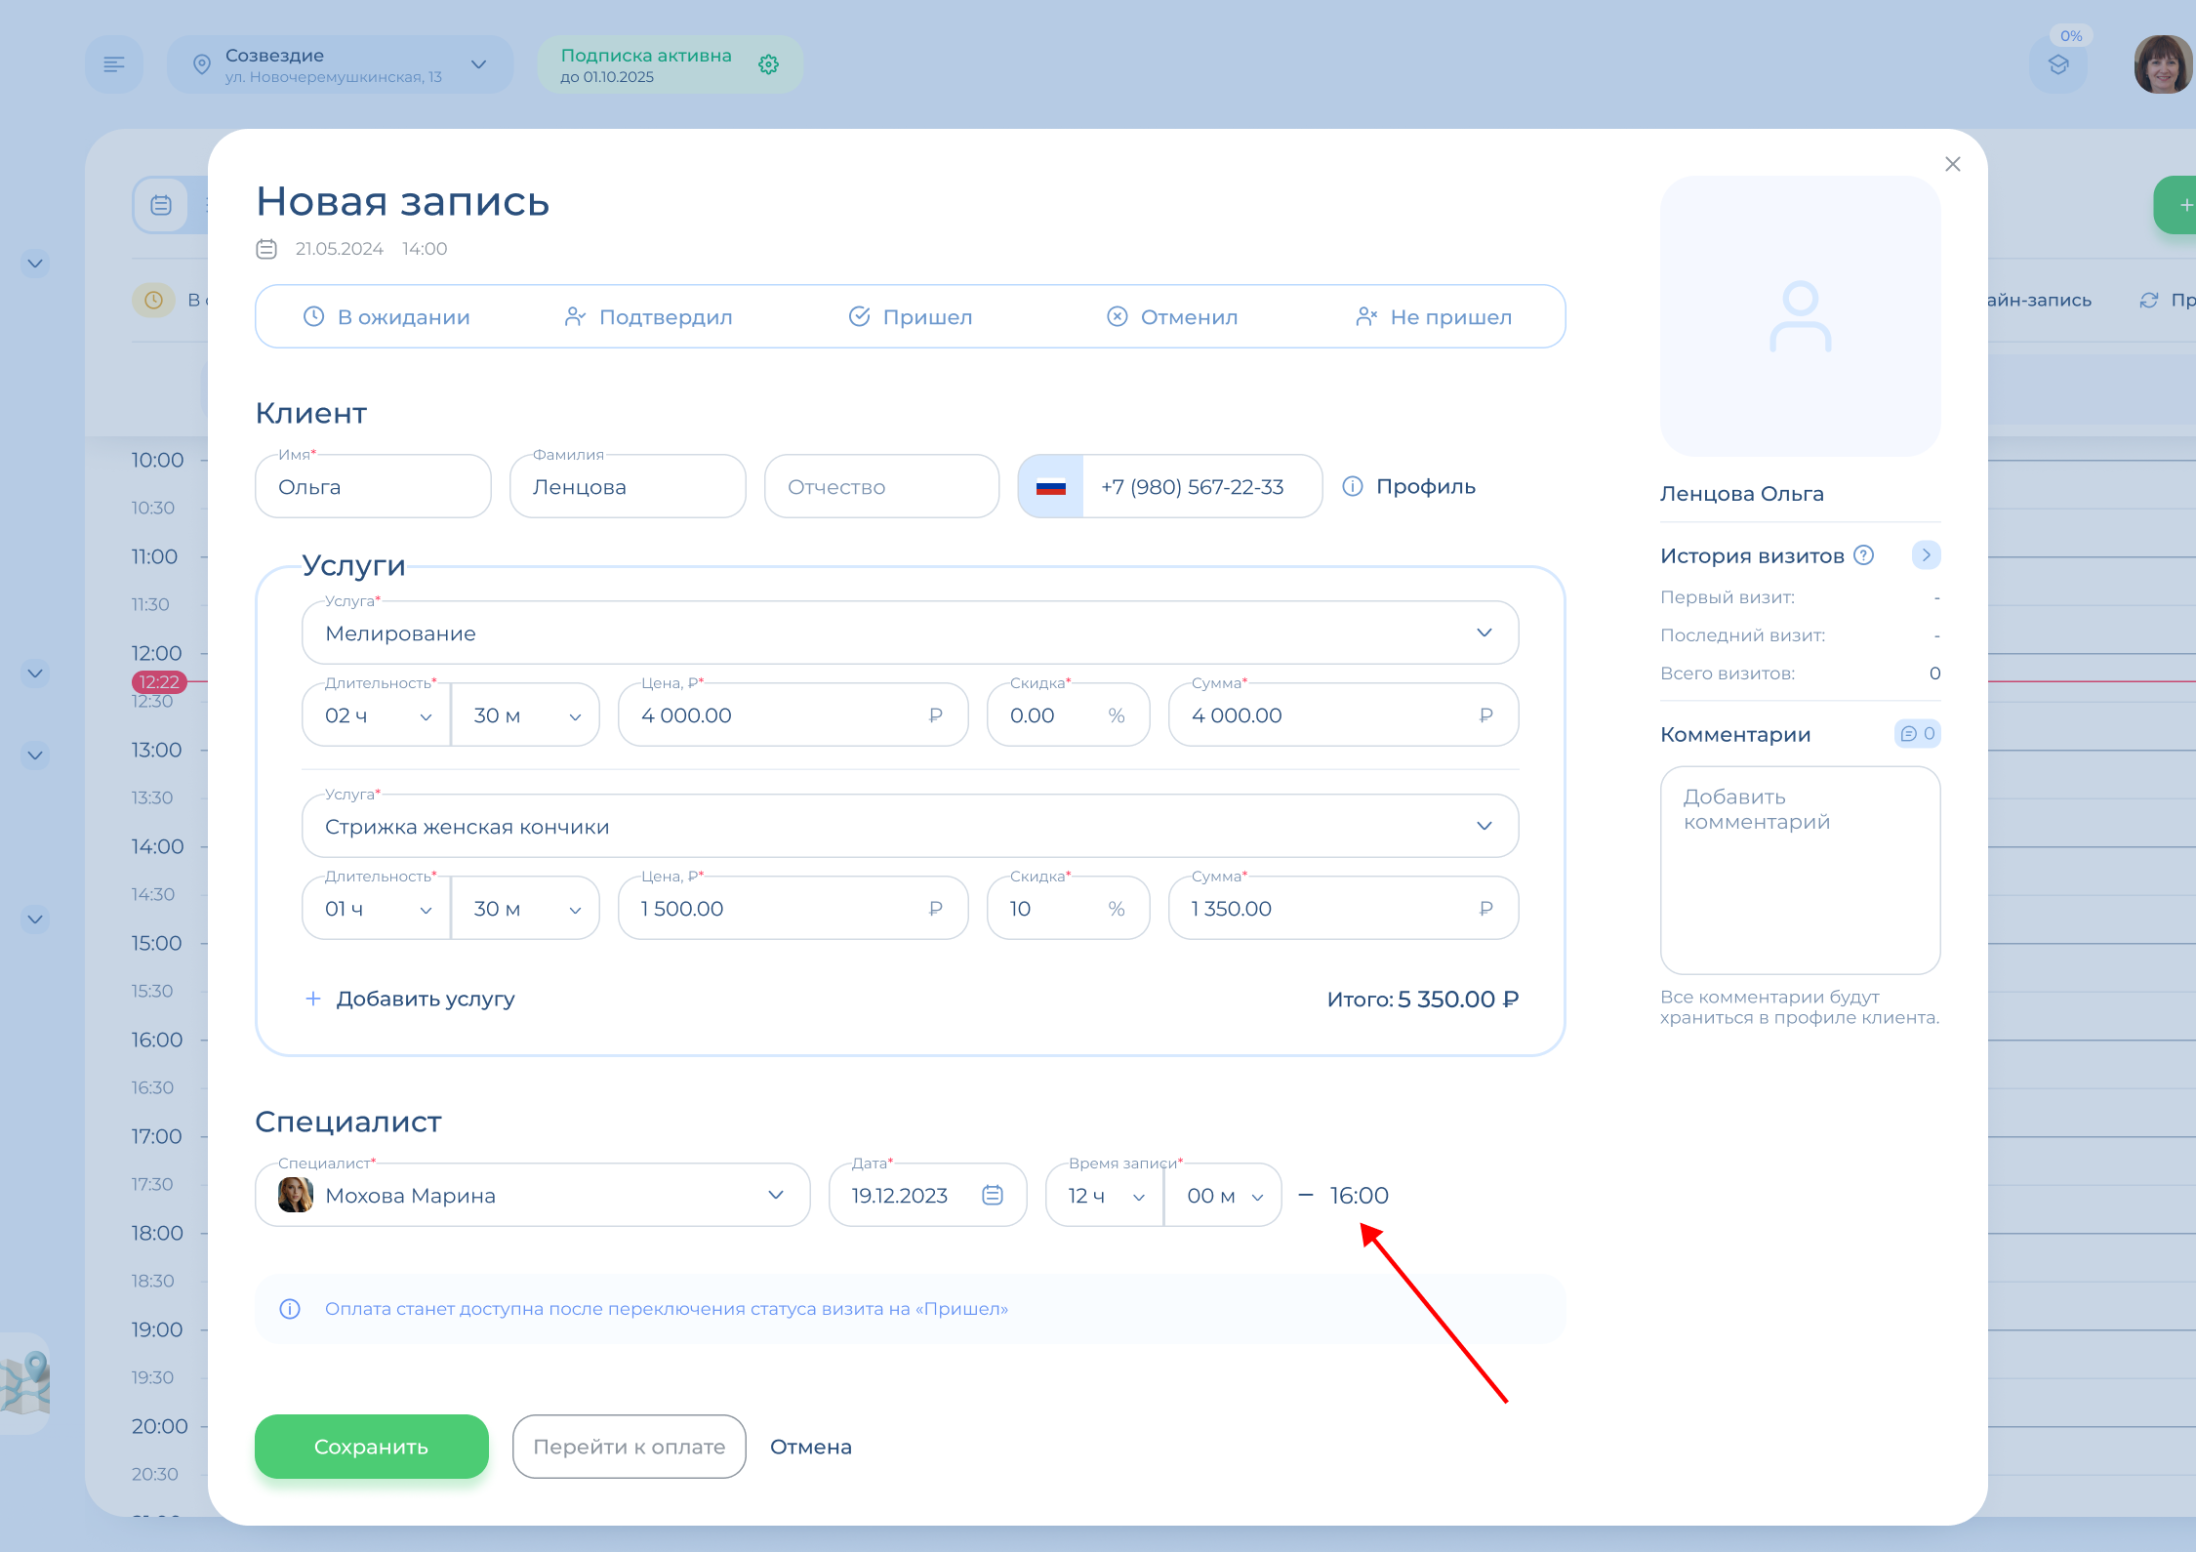Click Добавить услугу link
This screenshot has width=2196, height=1552.
click(x=410, y=999)
